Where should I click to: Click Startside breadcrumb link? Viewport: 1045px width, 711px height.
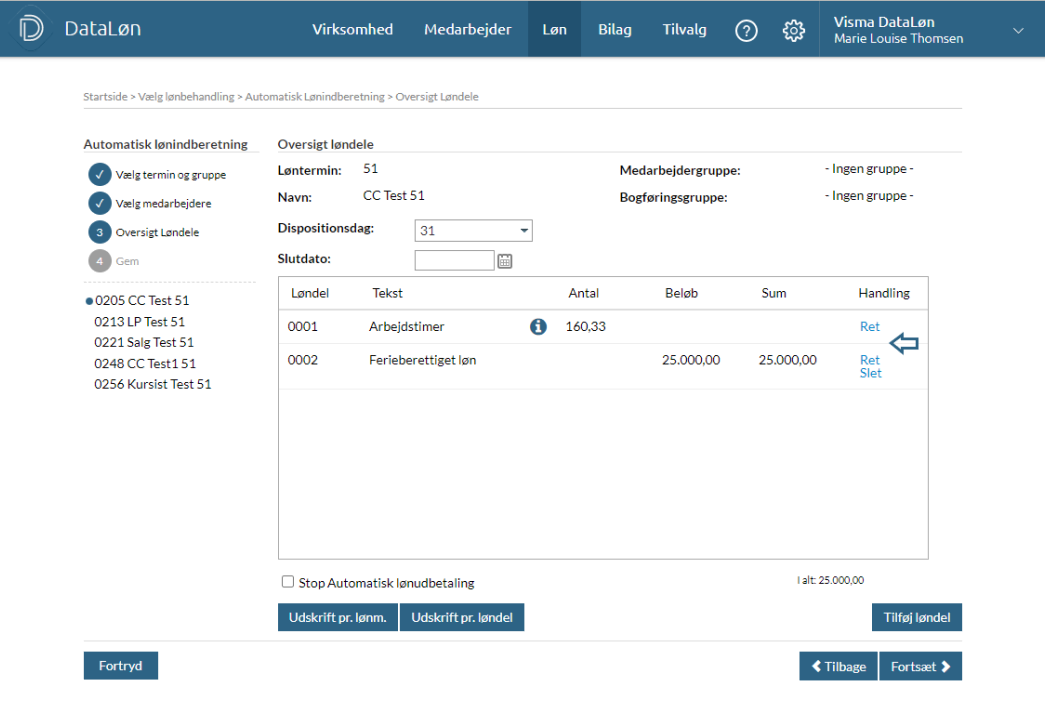coord(105,97)
